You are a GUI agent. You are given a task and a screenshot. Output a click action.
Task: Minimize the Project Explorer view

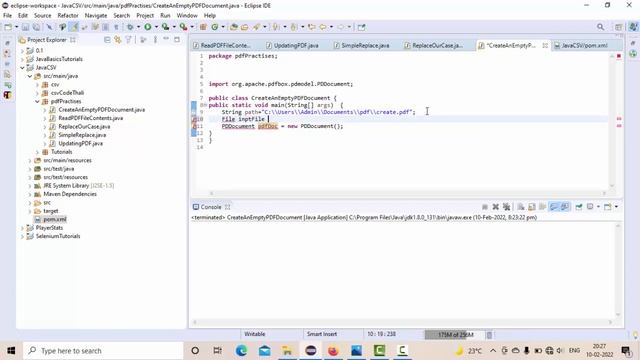click(166, 40)
